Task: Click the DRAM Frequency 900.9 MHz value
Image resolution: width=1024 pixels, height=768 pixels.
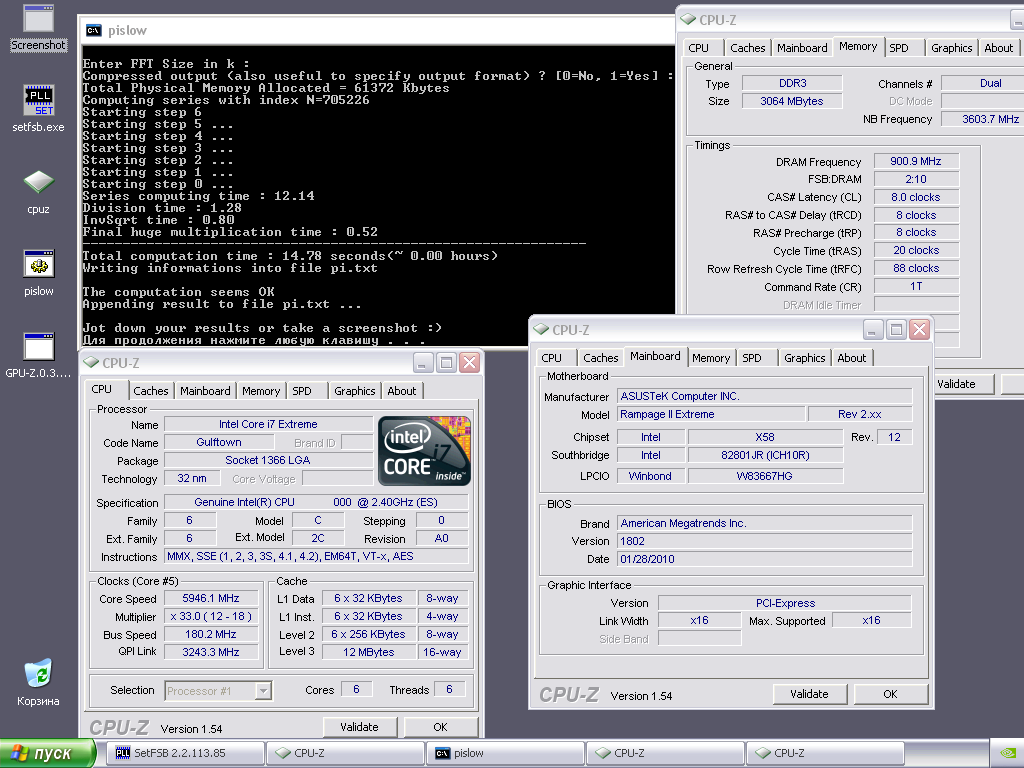Action: (x=916, y=161)
